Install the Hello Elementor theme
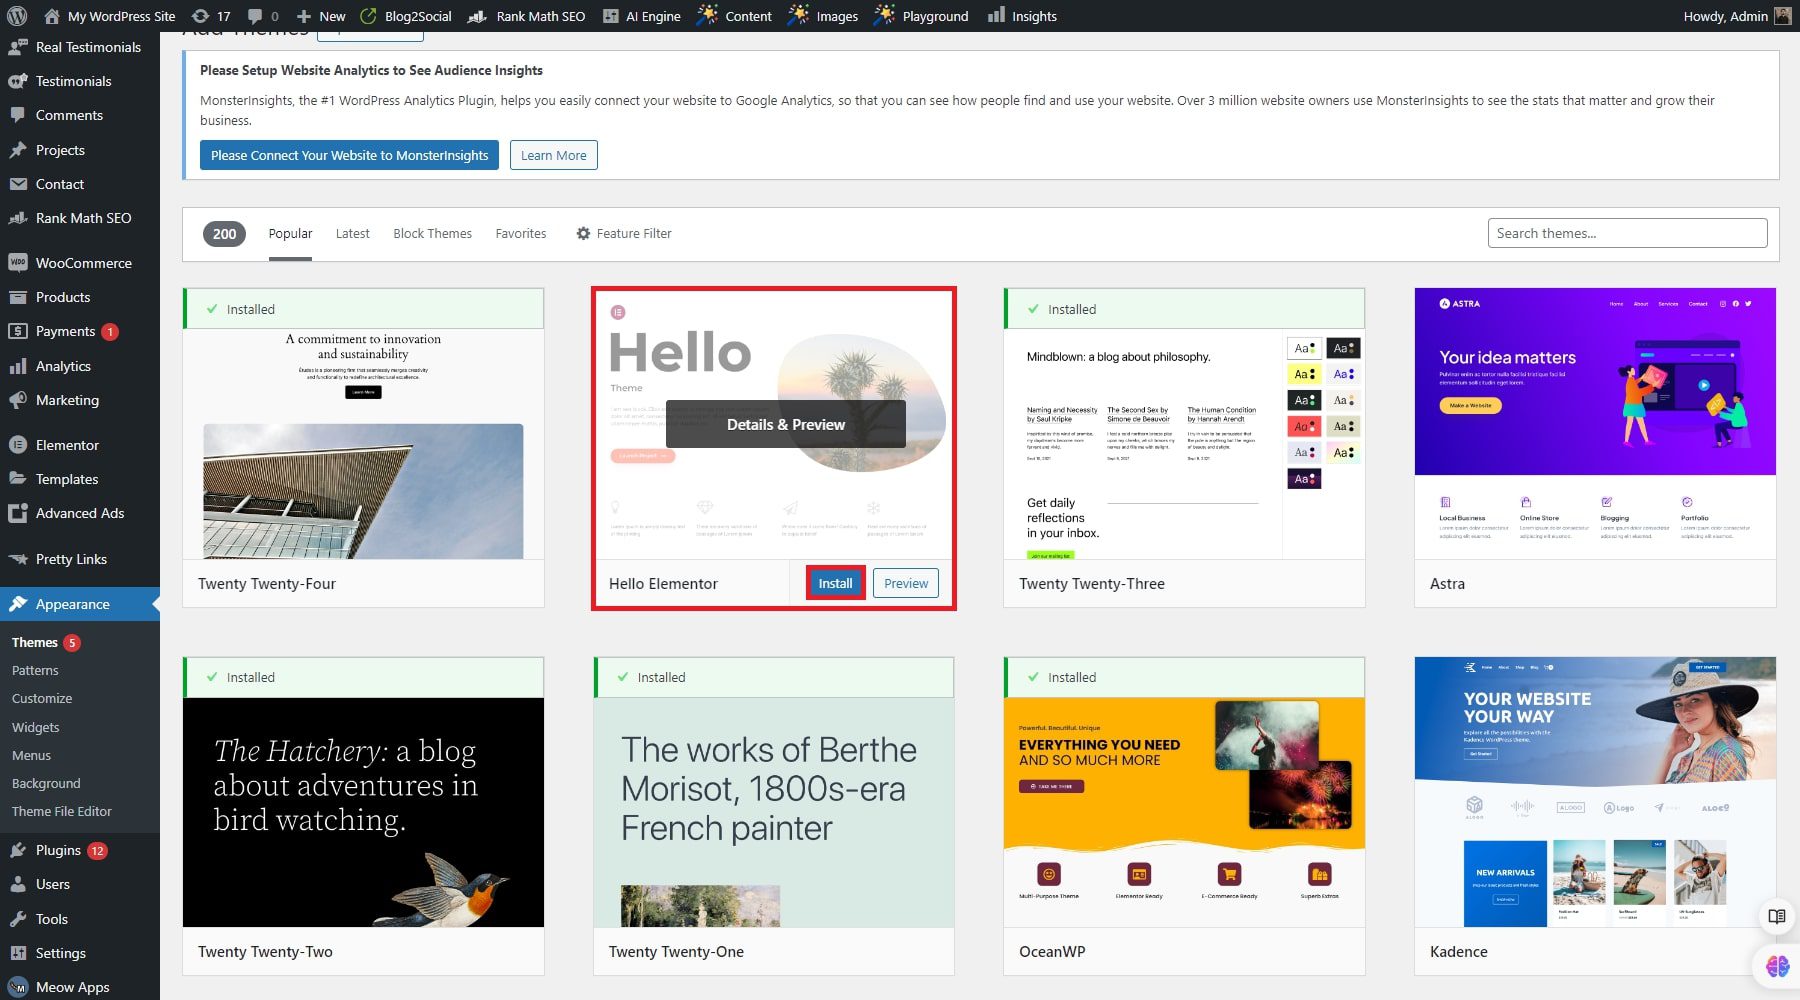This screenshot has height=1000, width=1800. pos(835,583)
